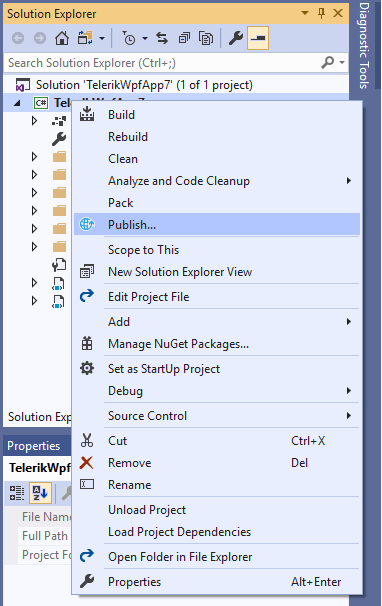Collapse the TelerikWpfApp7 project node
382x606 pixels.
pos(17,103)
